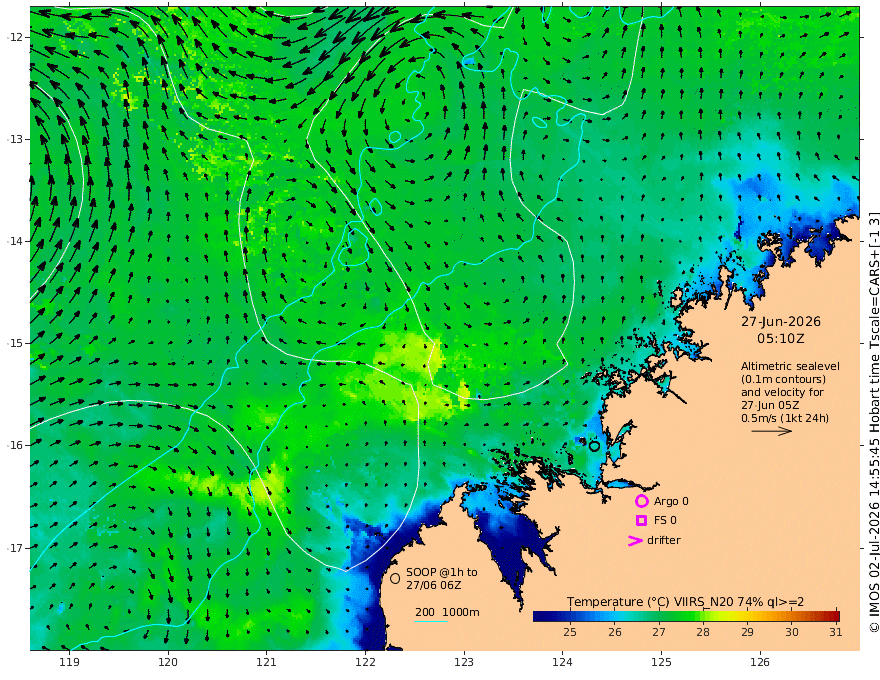This screenshot has width=880, height=680.
Task: Click the 'SOOP @1h to' label
Action: 442,572
